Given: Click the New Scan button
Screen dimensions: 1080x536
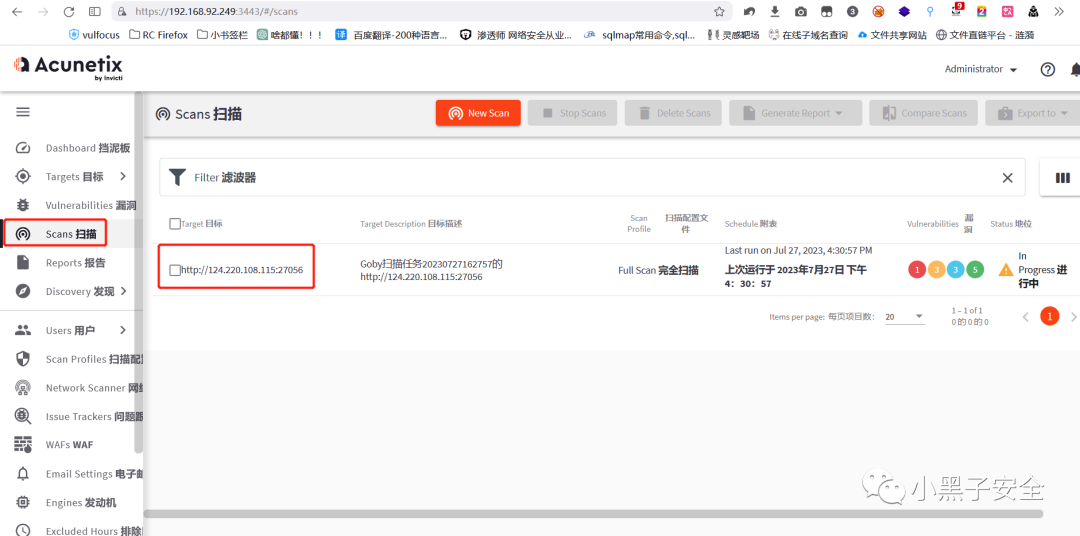Looking at the screenshot, I should 478,113.
